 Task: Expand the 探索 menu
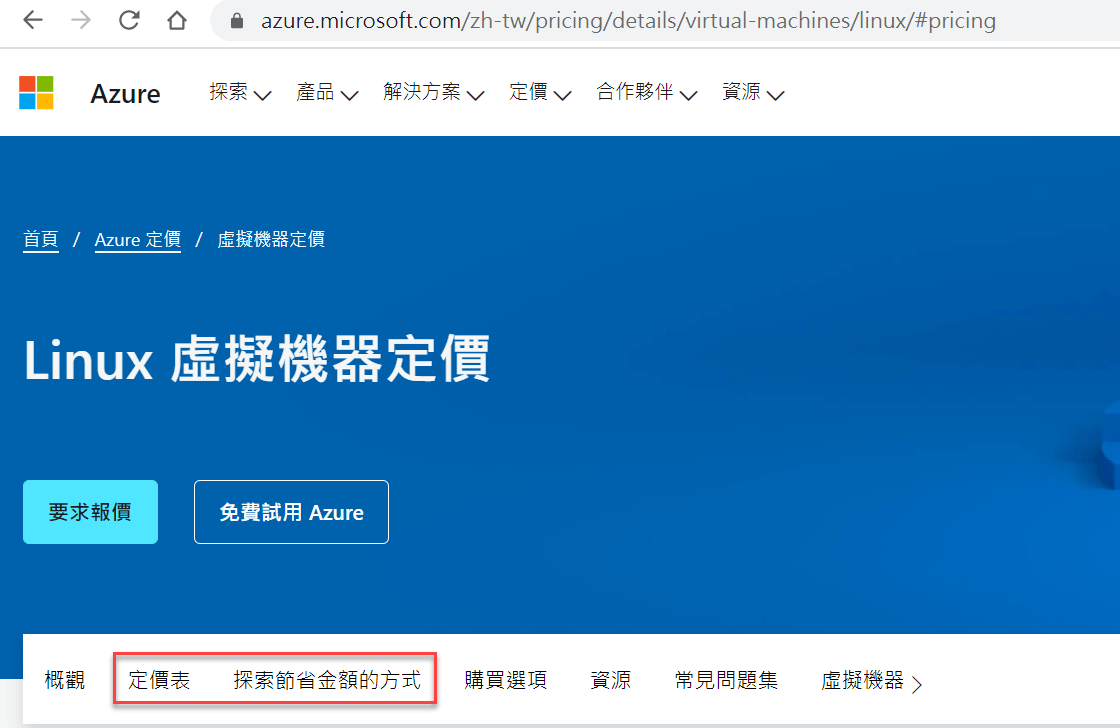pos(240,92)
